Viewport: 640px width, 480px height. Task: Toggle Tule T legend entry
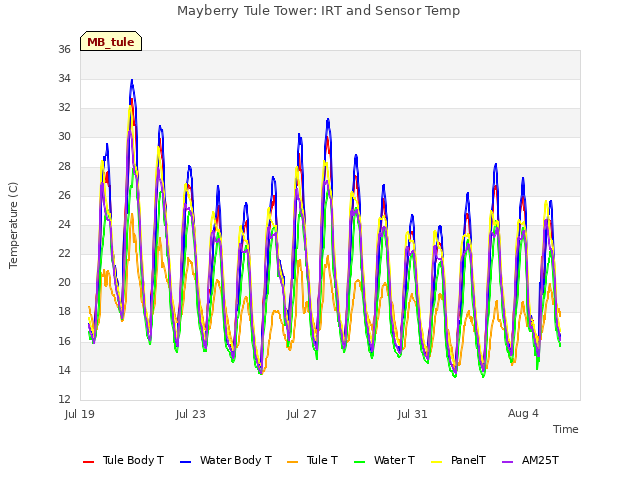pos(313,460)
